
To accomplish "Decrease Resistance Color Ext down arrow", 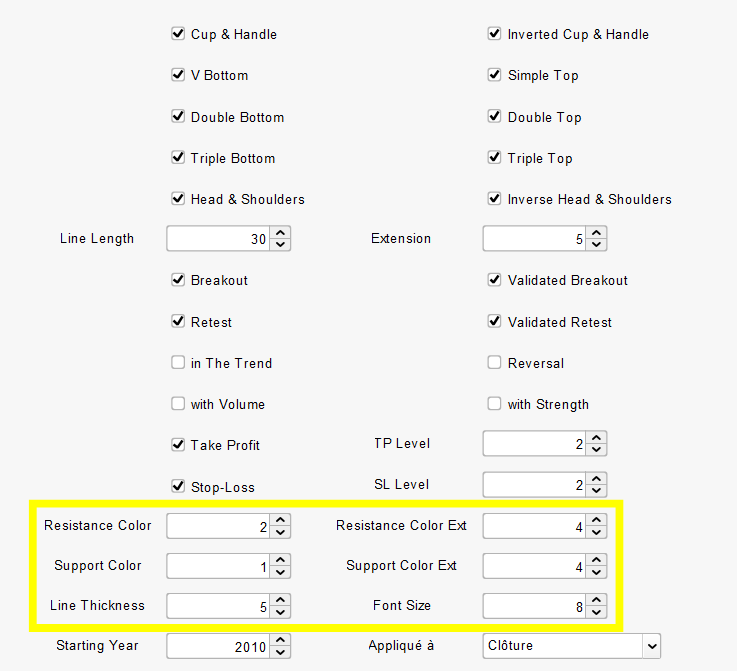I will [596, 532].
